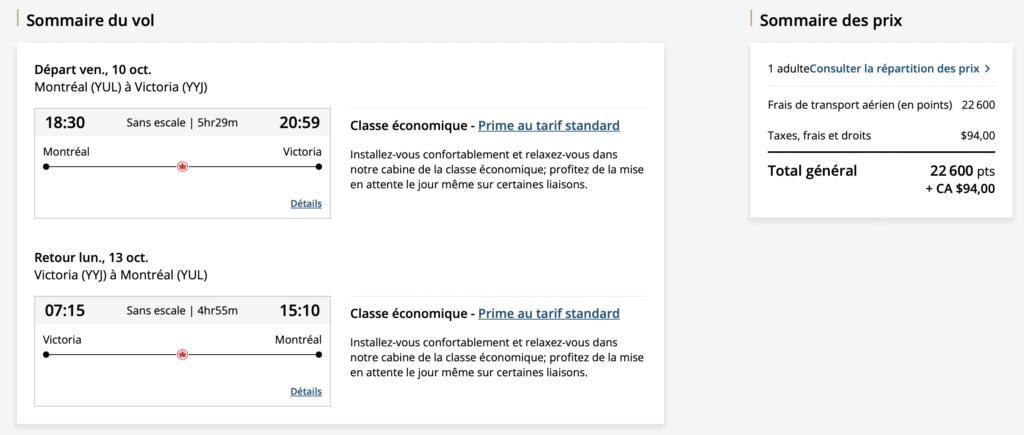This screenshot has height=435, width=1024.
Task: Click the Victoria origin dot on return timeline
Action: pos(46,355)
